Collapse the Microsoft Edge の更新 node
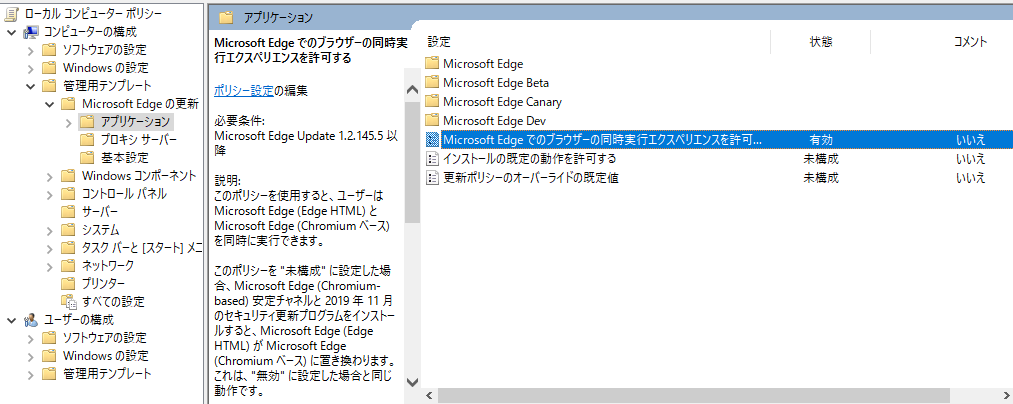The height and width of the screenshot is (404, 1013). (x=49, y=103)
